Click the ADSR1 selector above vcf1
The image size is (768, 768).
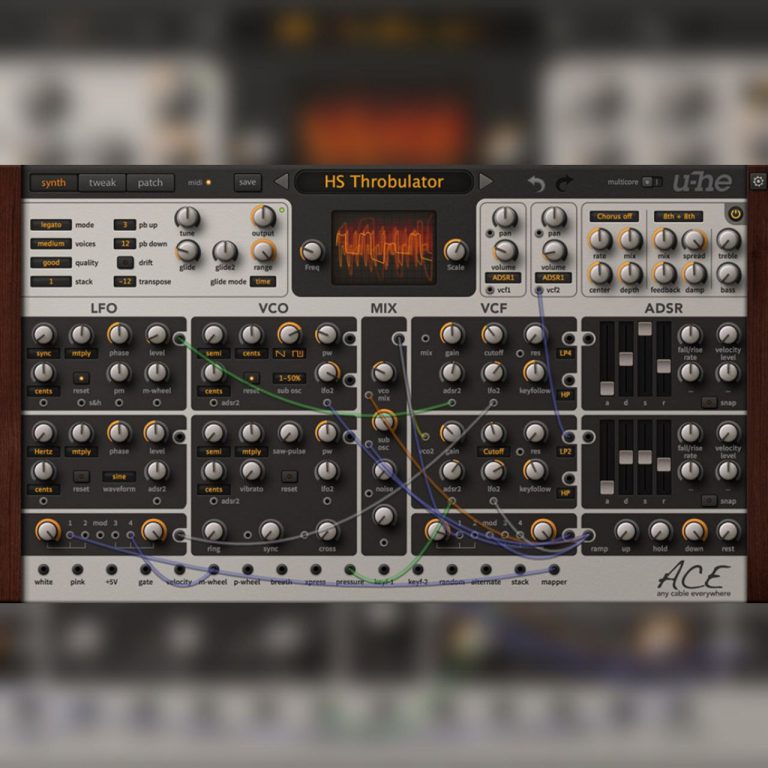tap(504, 278)
